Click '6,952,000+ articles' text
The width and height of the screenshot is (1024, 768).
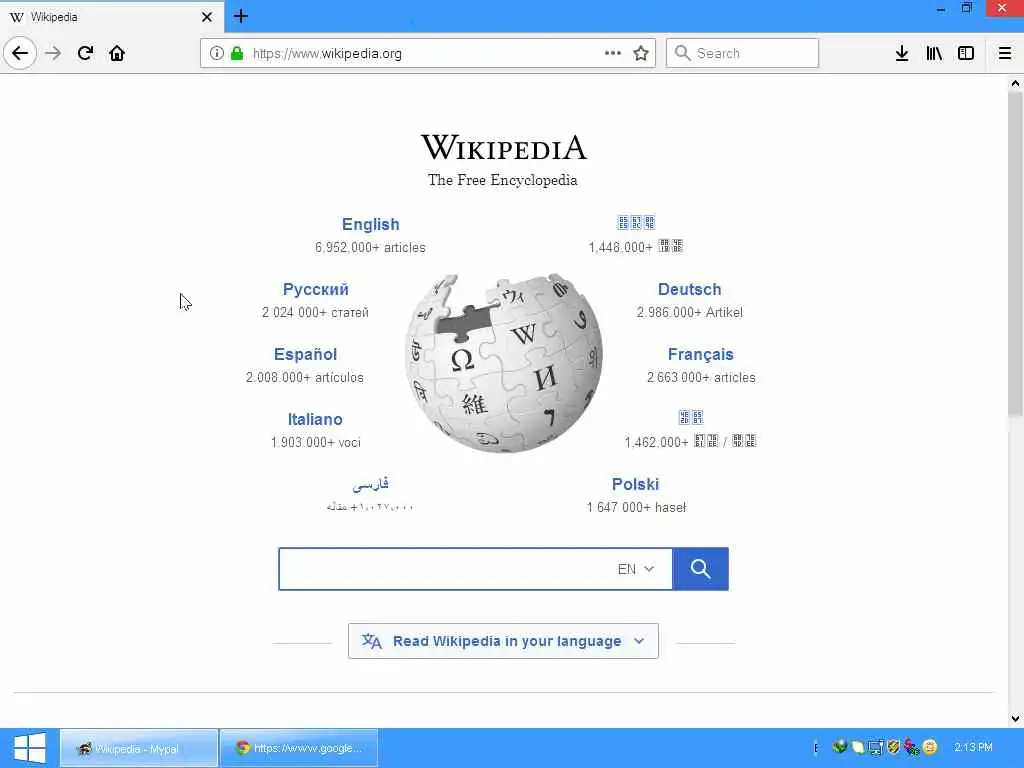[x=370, y=248]
